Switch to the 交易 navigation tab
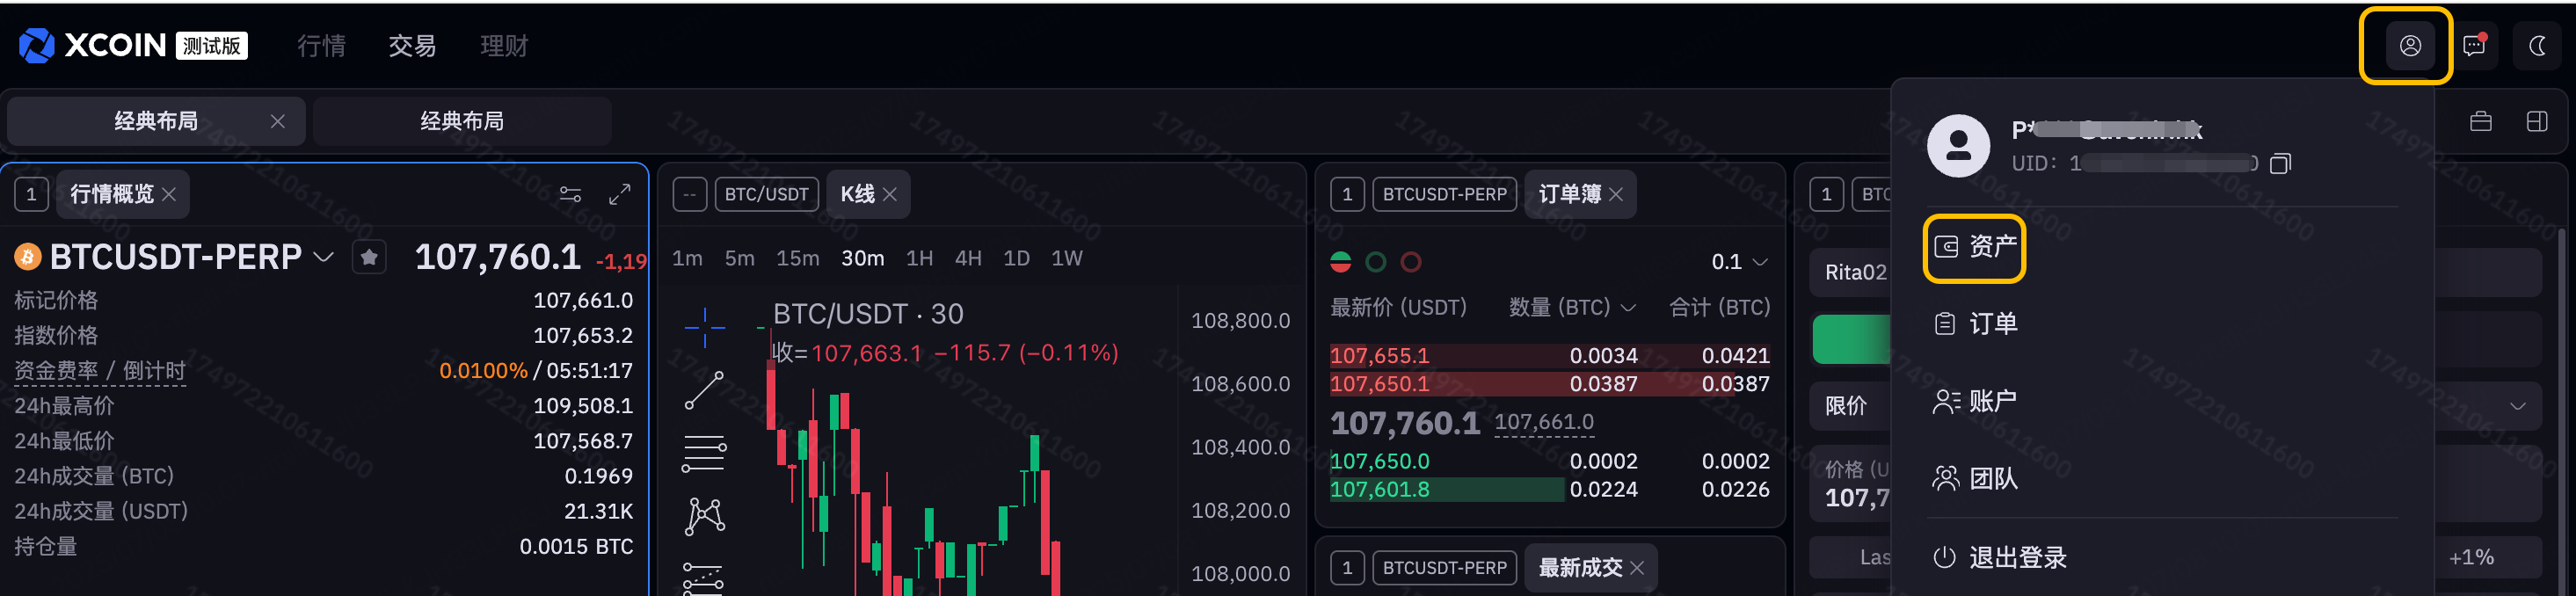2576x596 pixels. [x=412, y=46]
